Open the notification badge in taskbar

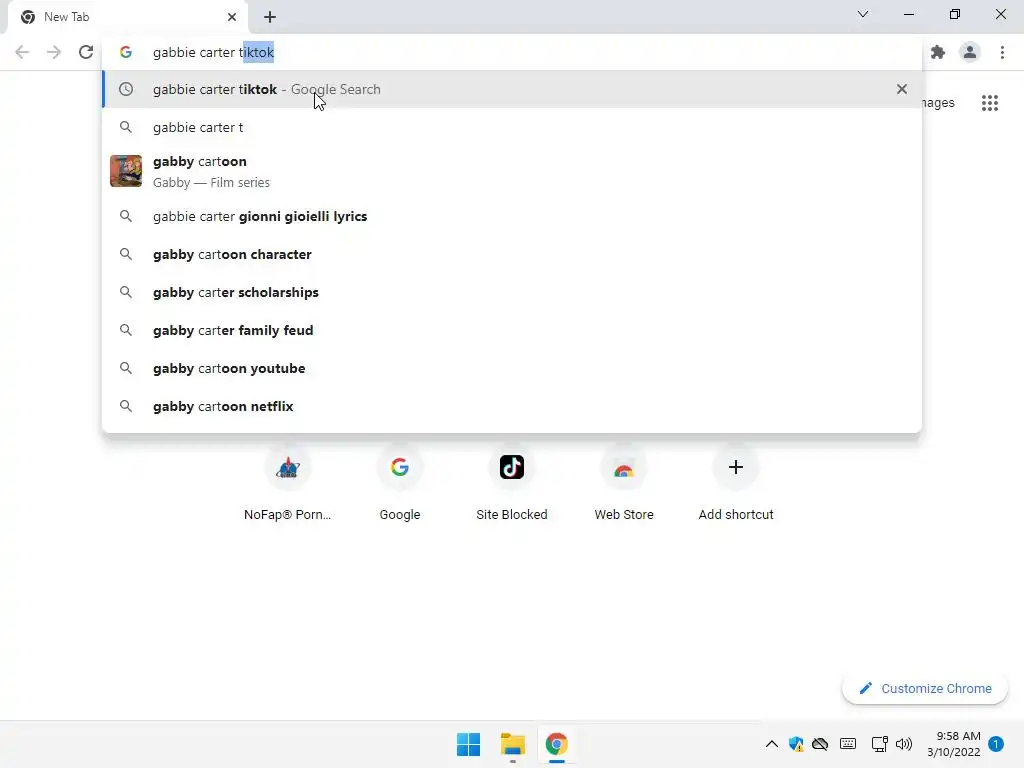click(x=996, y=744)
